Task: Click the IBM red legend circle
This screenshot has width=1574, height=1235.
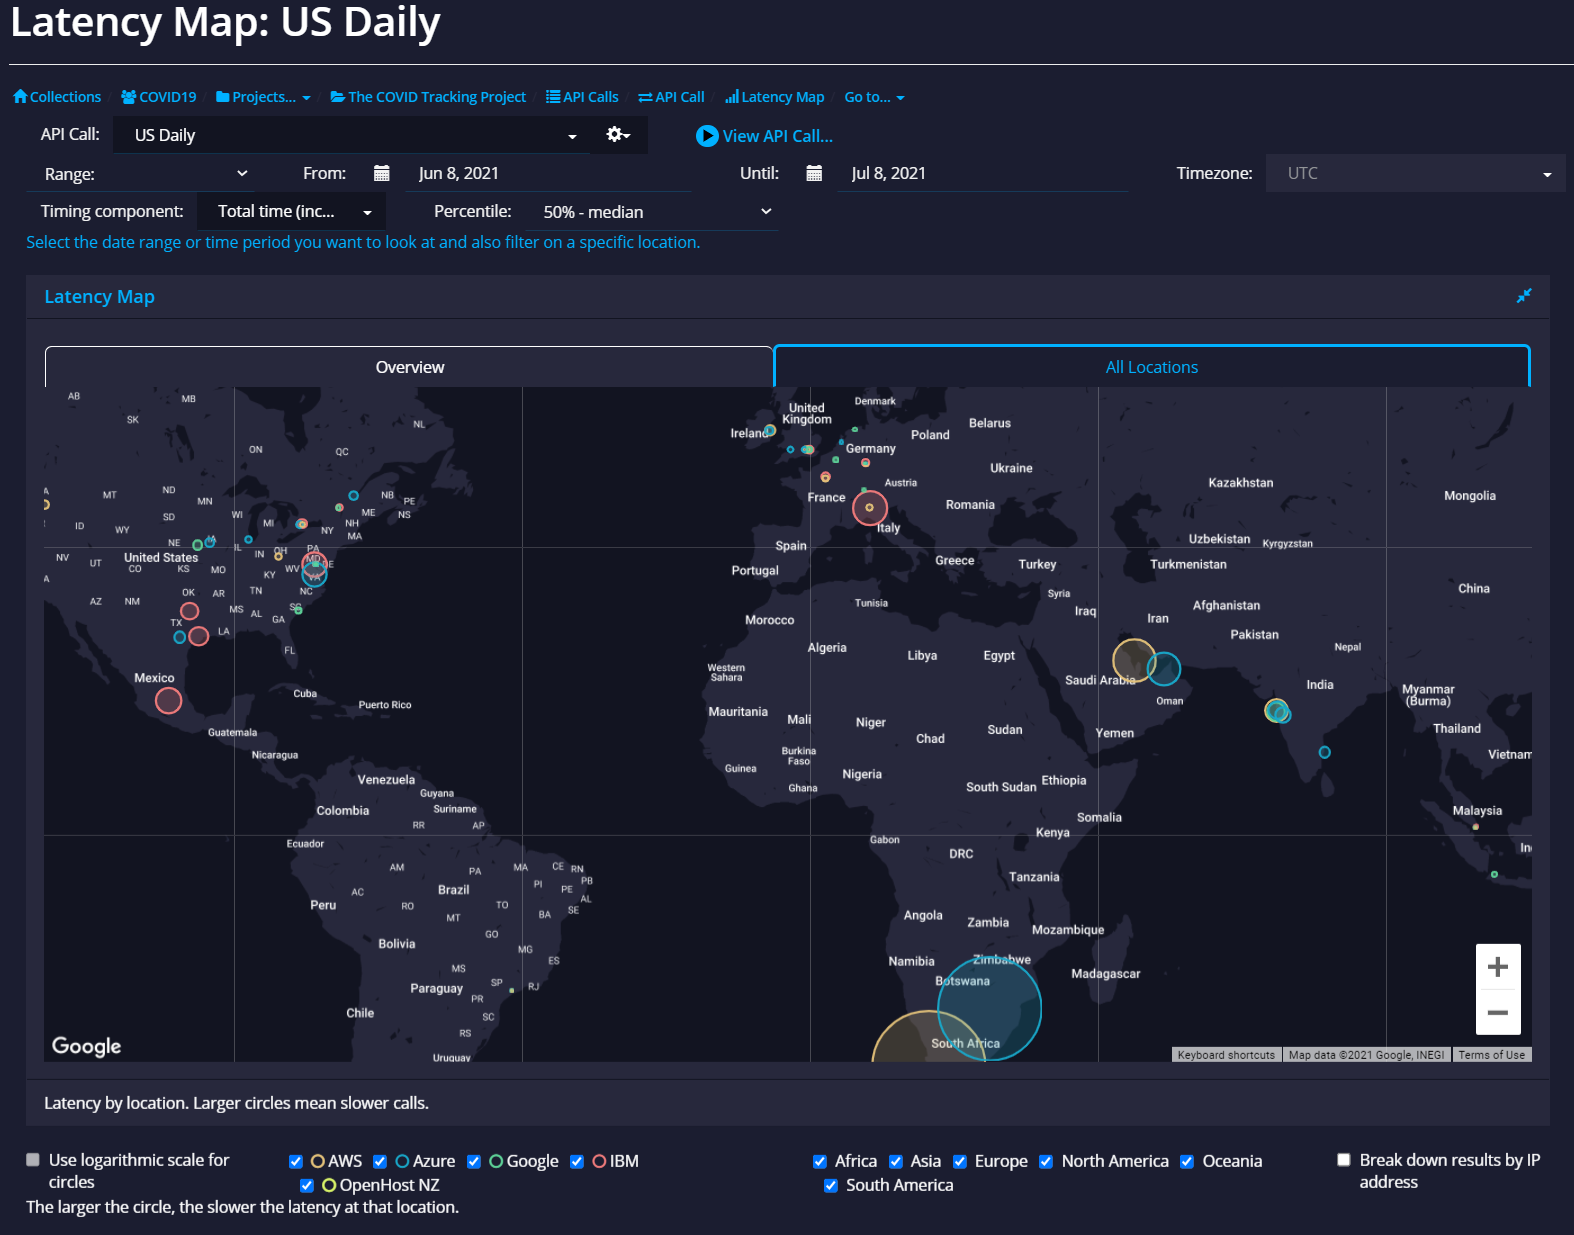Action: [599, 1161]
